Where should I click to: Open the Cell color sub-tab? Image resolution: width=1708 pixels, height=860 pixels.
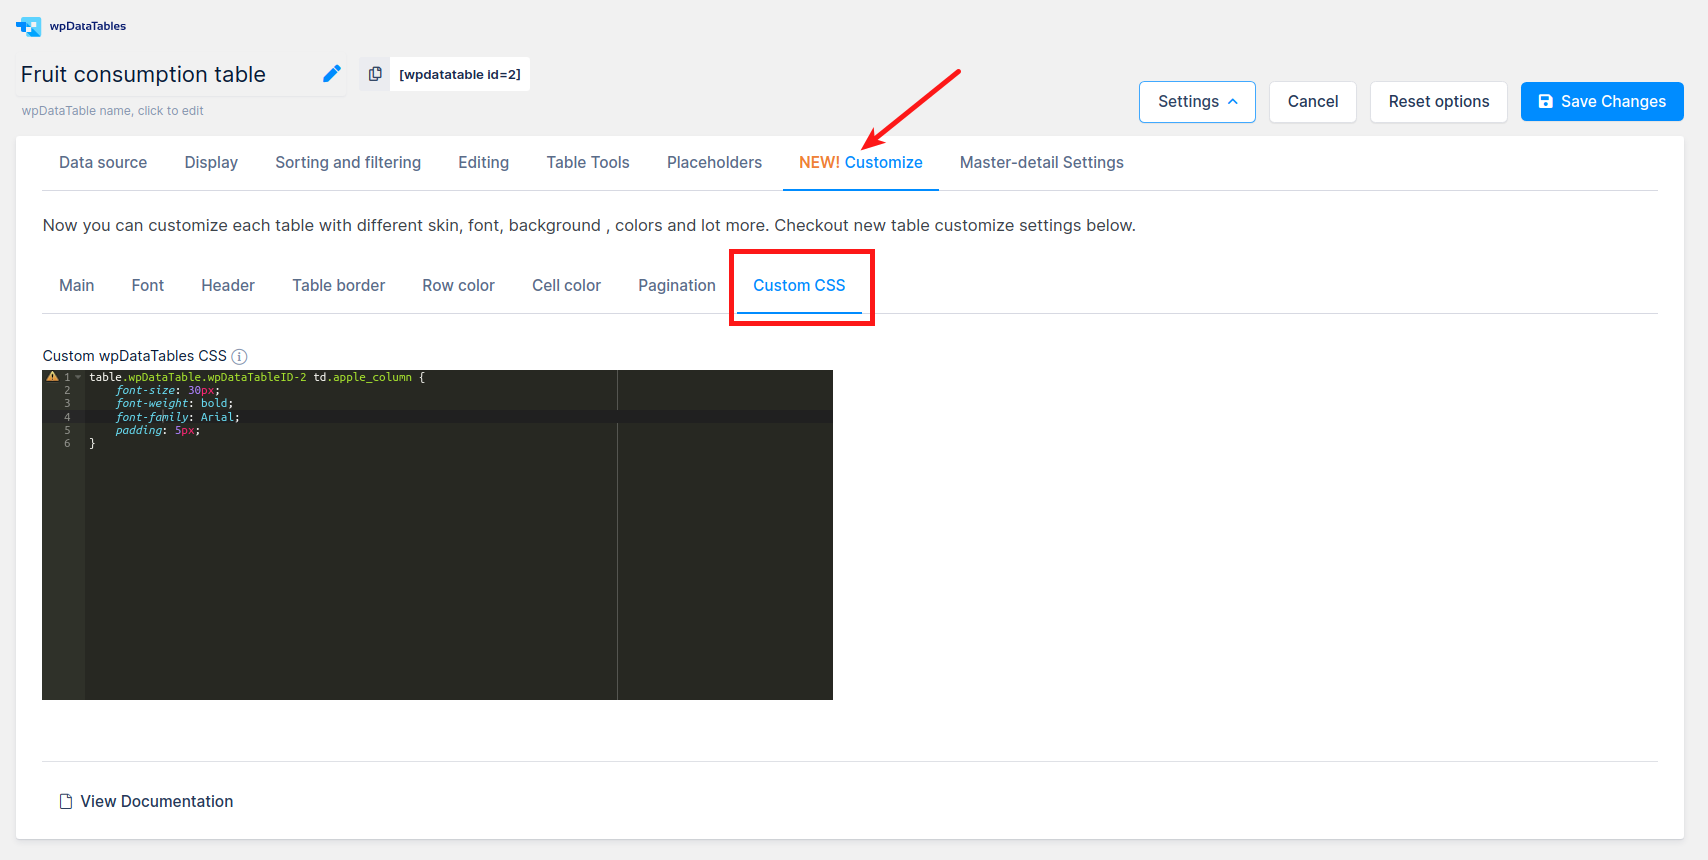pyautogui.click(x=566, y=285)
